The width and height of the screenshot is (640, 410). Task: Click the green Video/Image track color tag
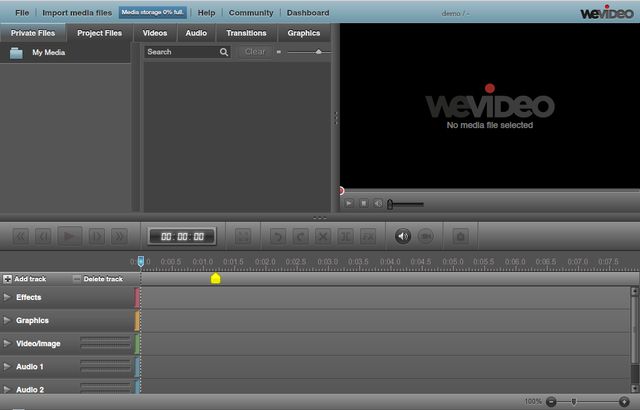137,344
